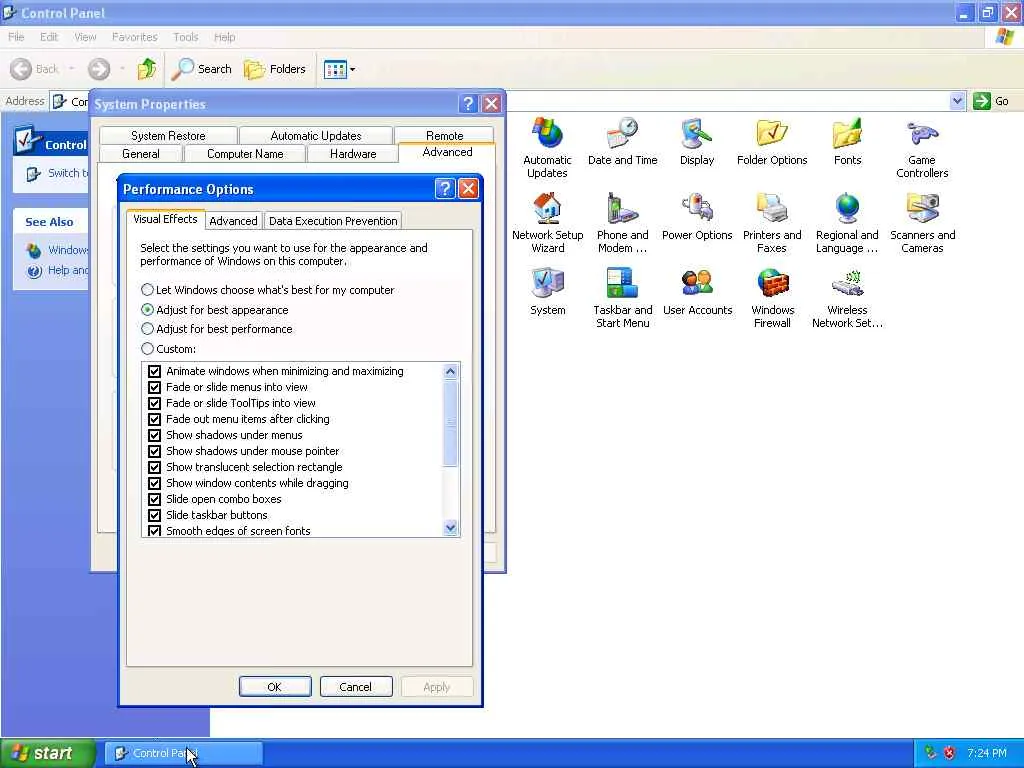Viewport: 1024px width, 768px height.
Task: Click OK in Performance Options
Action: tap(274, 686)
